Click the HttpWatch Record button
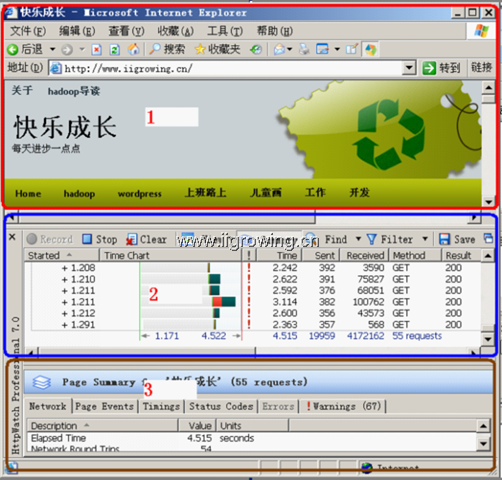This screenshot has height=480, width=502. click(x=49, y=239)
